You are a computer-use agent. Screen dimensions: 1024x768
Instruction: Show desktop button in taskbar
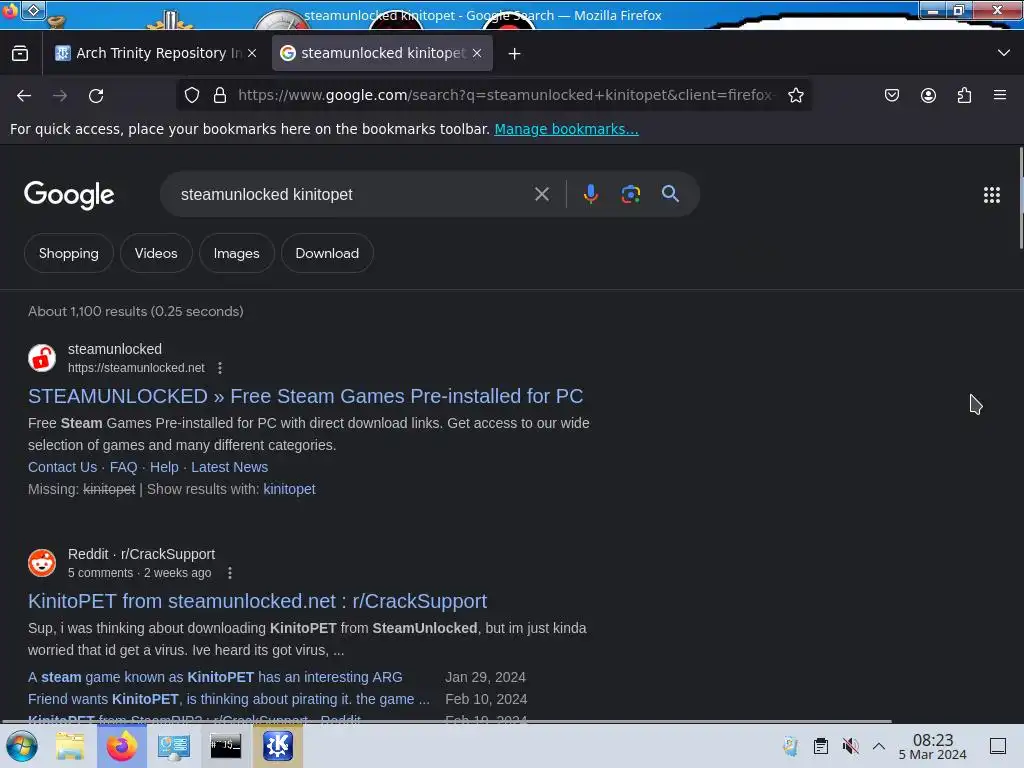coord(998,746)
